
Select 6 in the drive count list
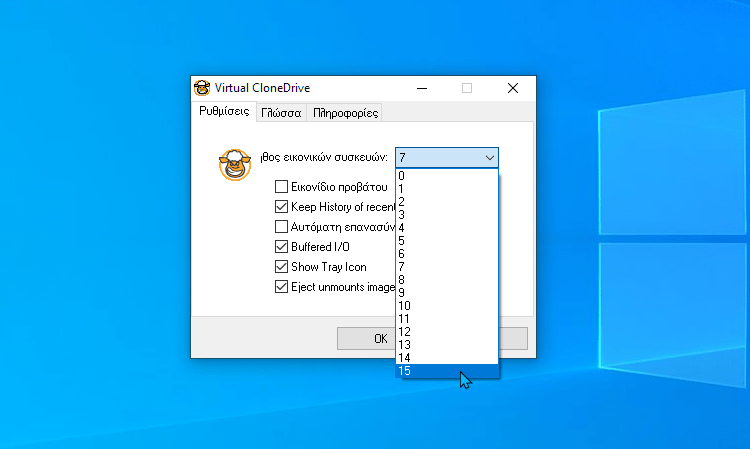(x=447, y=253)
